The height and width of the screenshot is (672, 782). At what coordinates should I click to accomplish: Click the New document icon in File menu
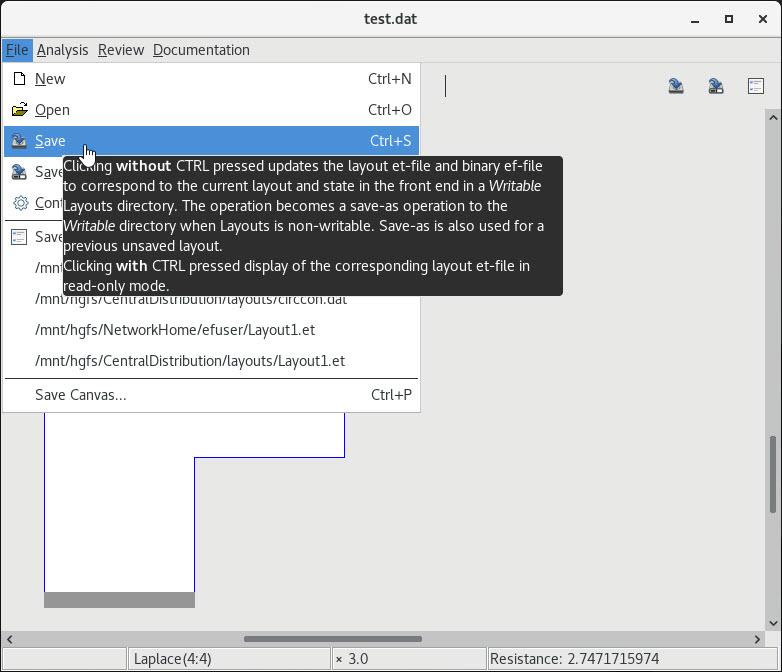point(19,79)
